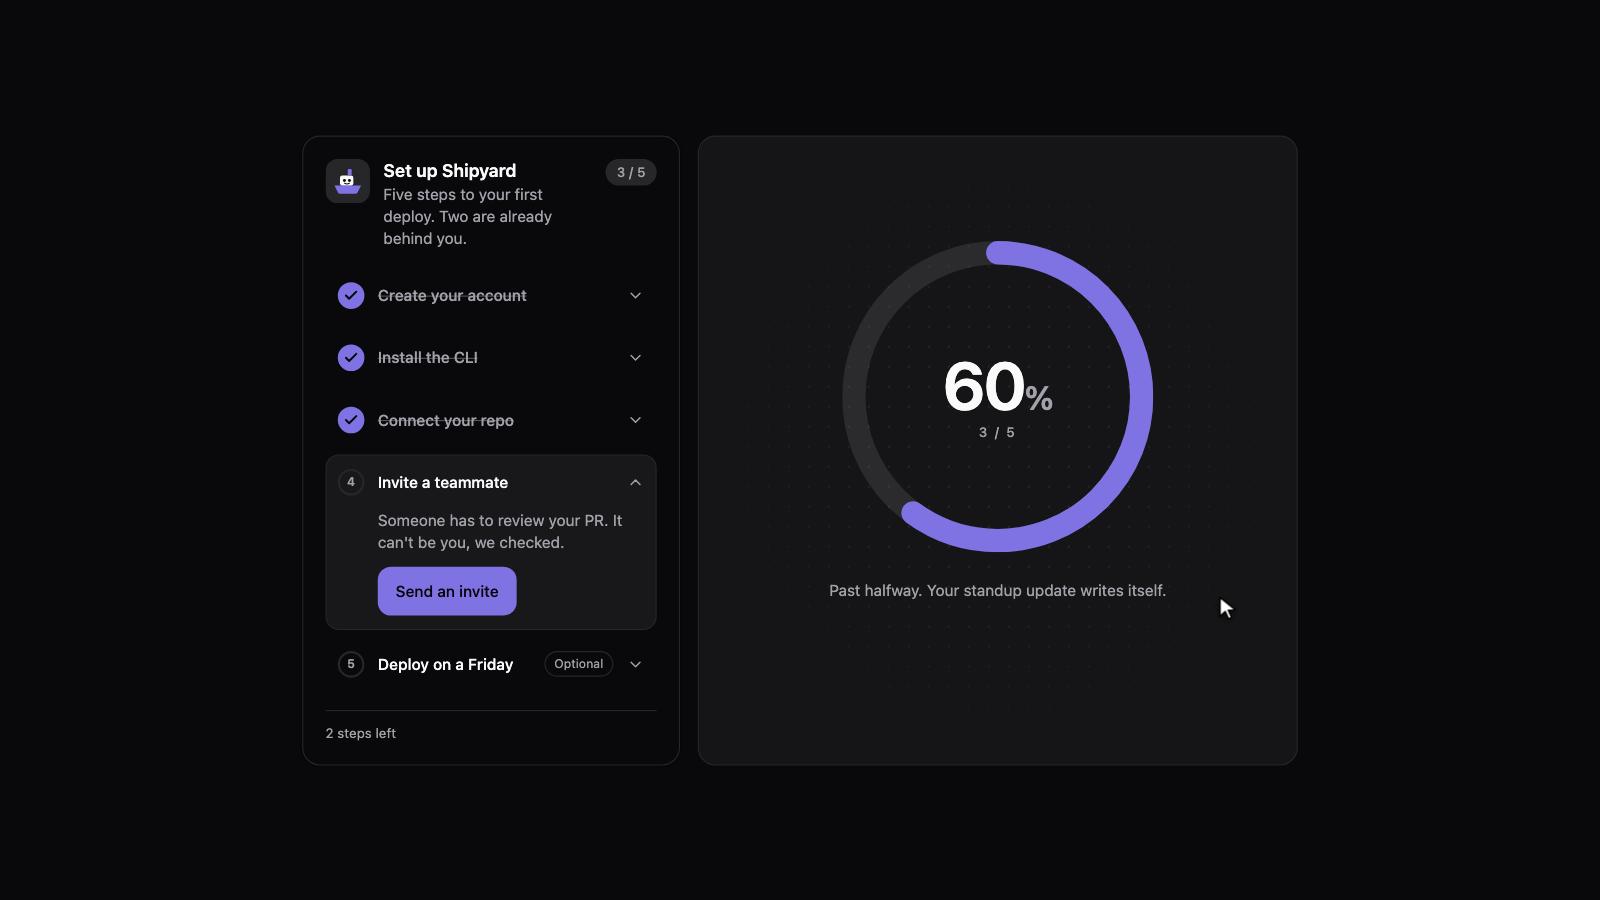The width and height of the screenshot is (1600, 900).
Task: Click step number 4 circle
Action: [351, 482]
